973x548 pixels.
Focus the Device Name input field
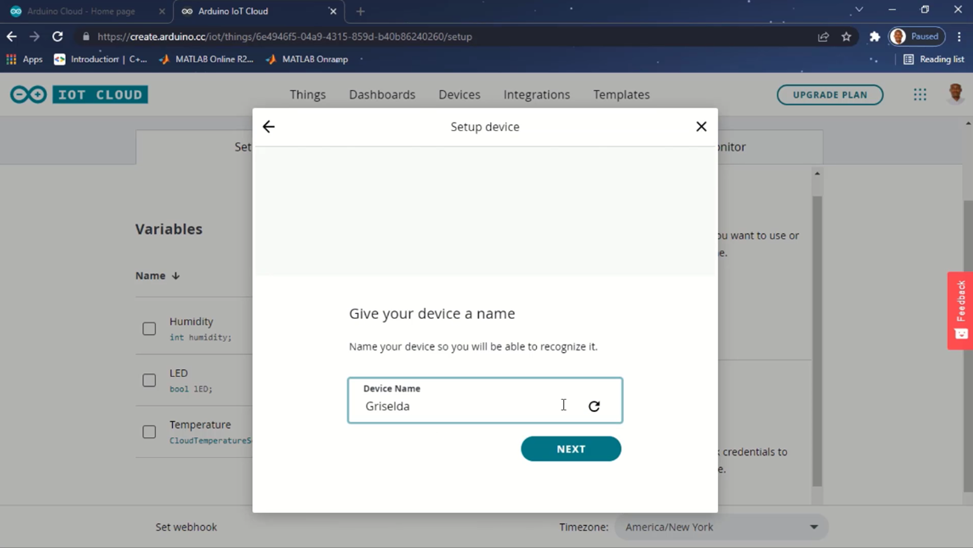click(485, 400)
